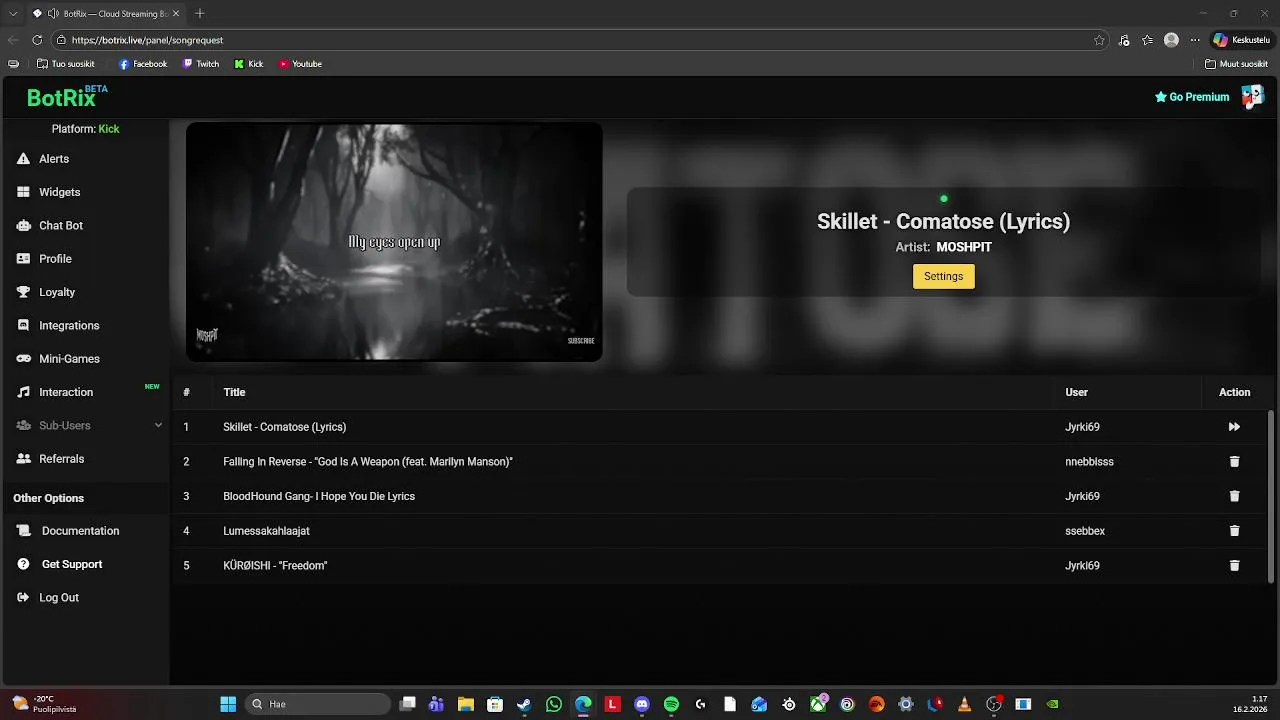Delete the KÜRØISHI Freedom request

[x=1234, y=566]
